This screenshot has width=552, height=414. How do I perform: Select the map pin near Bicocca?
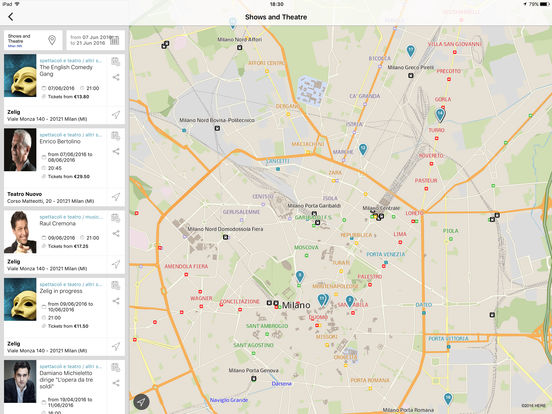[x=410, y=51]
